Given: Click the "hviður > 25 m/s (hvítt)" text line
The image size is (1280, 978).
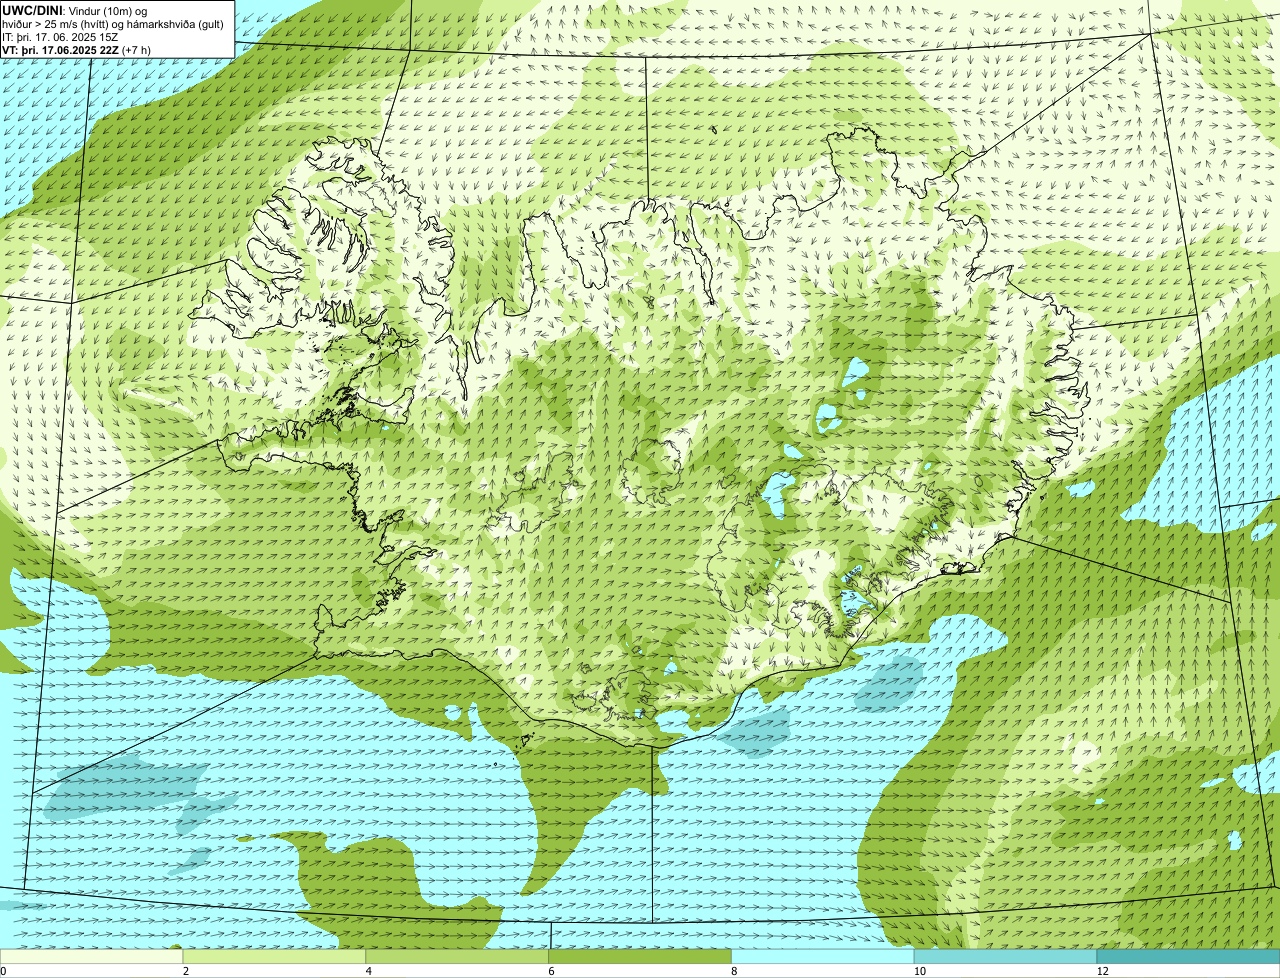Looking at the screenshot, I should (113, 23).
